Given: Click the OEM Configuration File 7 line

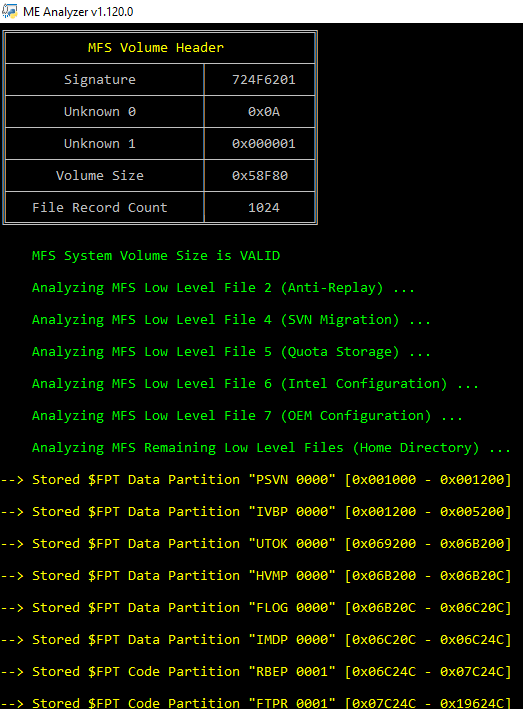Looking at the screenshot, I should point(247,416).
